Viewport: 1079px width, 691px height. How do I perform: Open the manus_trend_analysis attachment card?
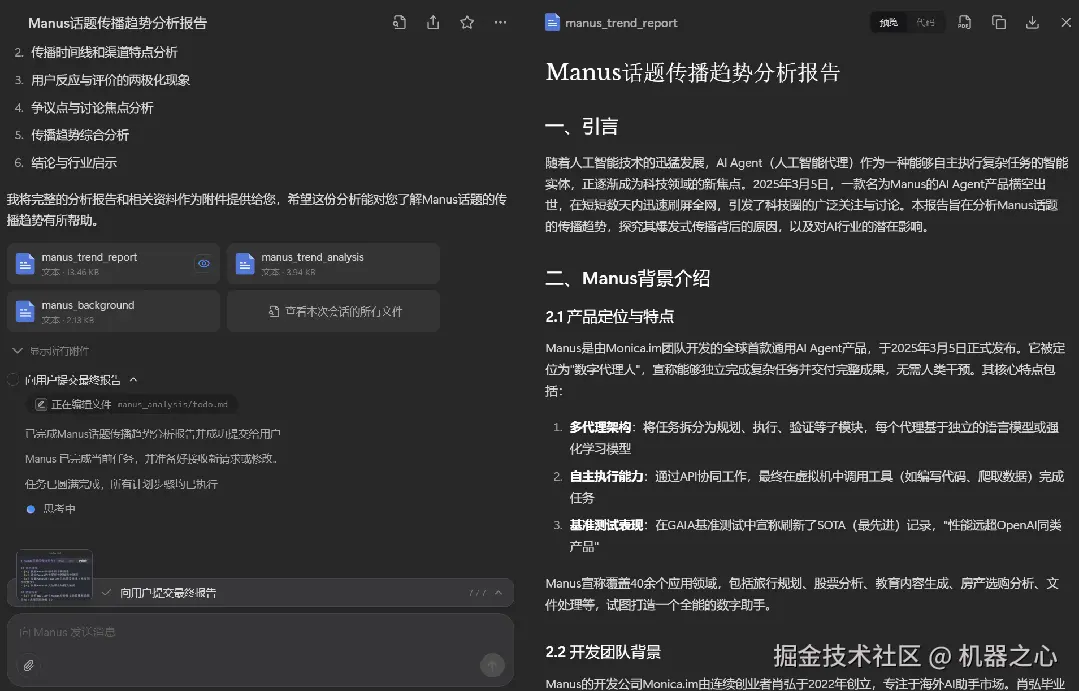pos(333,264)
